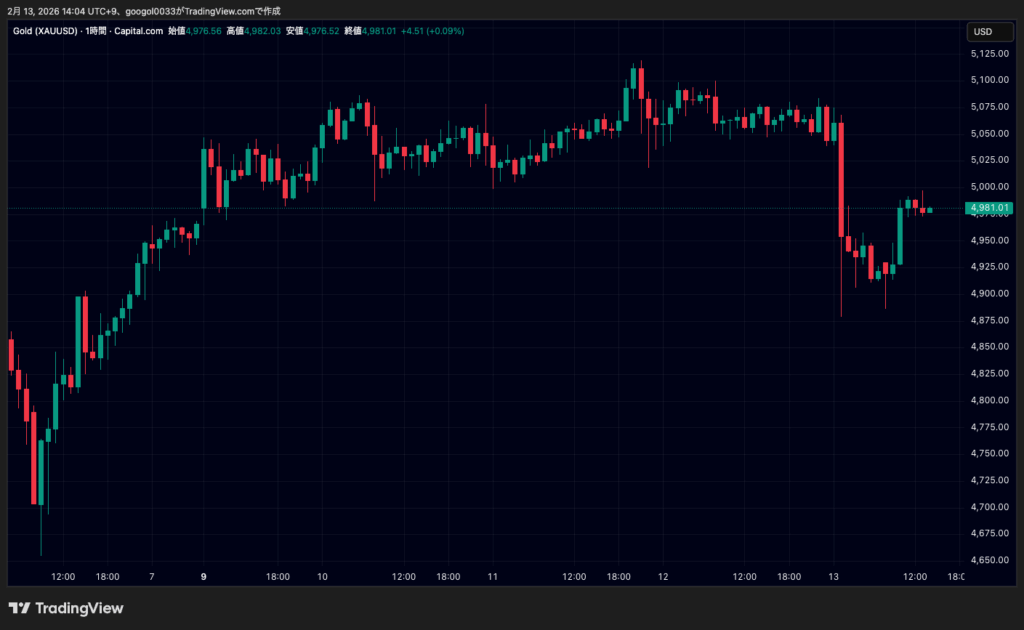Click the large red candle after marker 13
This screenshot has height=630, width=1024.
[x=841, y=178]
